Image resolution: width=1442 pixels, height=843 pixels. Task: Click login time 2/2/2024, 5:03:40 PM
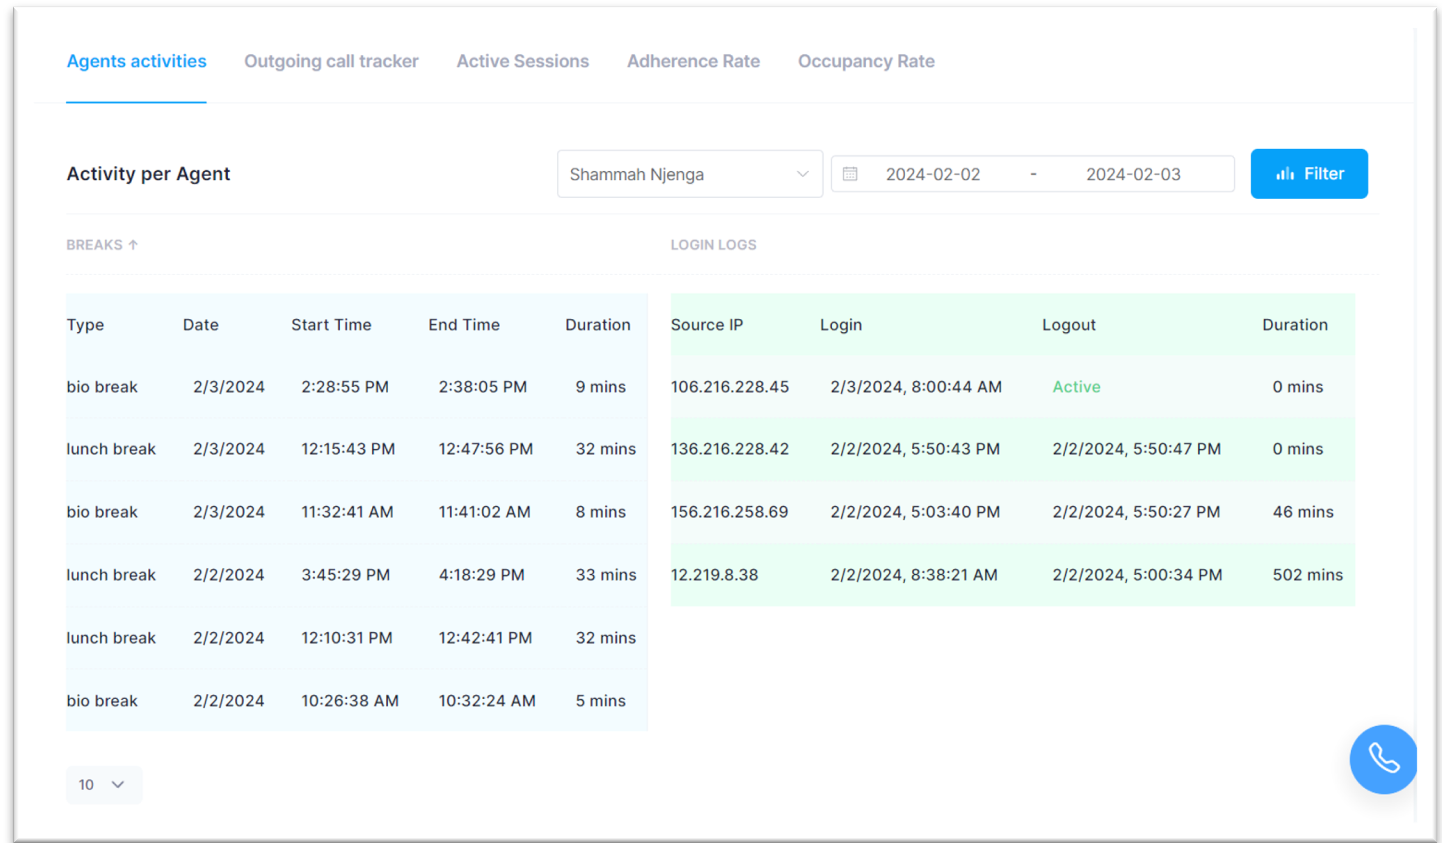tap(915, 512)
